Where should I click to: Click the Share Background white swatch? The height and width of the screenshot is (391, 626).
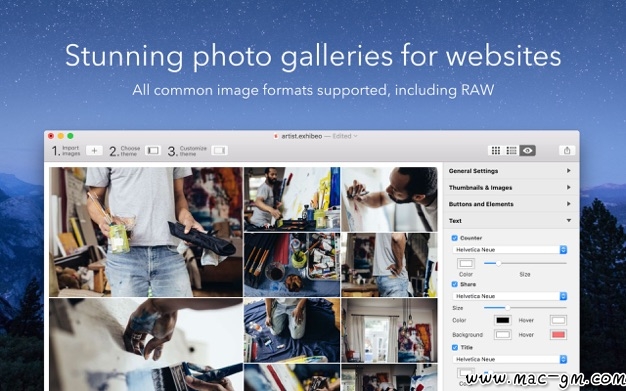pyautogui.click(x=503, y=335)
